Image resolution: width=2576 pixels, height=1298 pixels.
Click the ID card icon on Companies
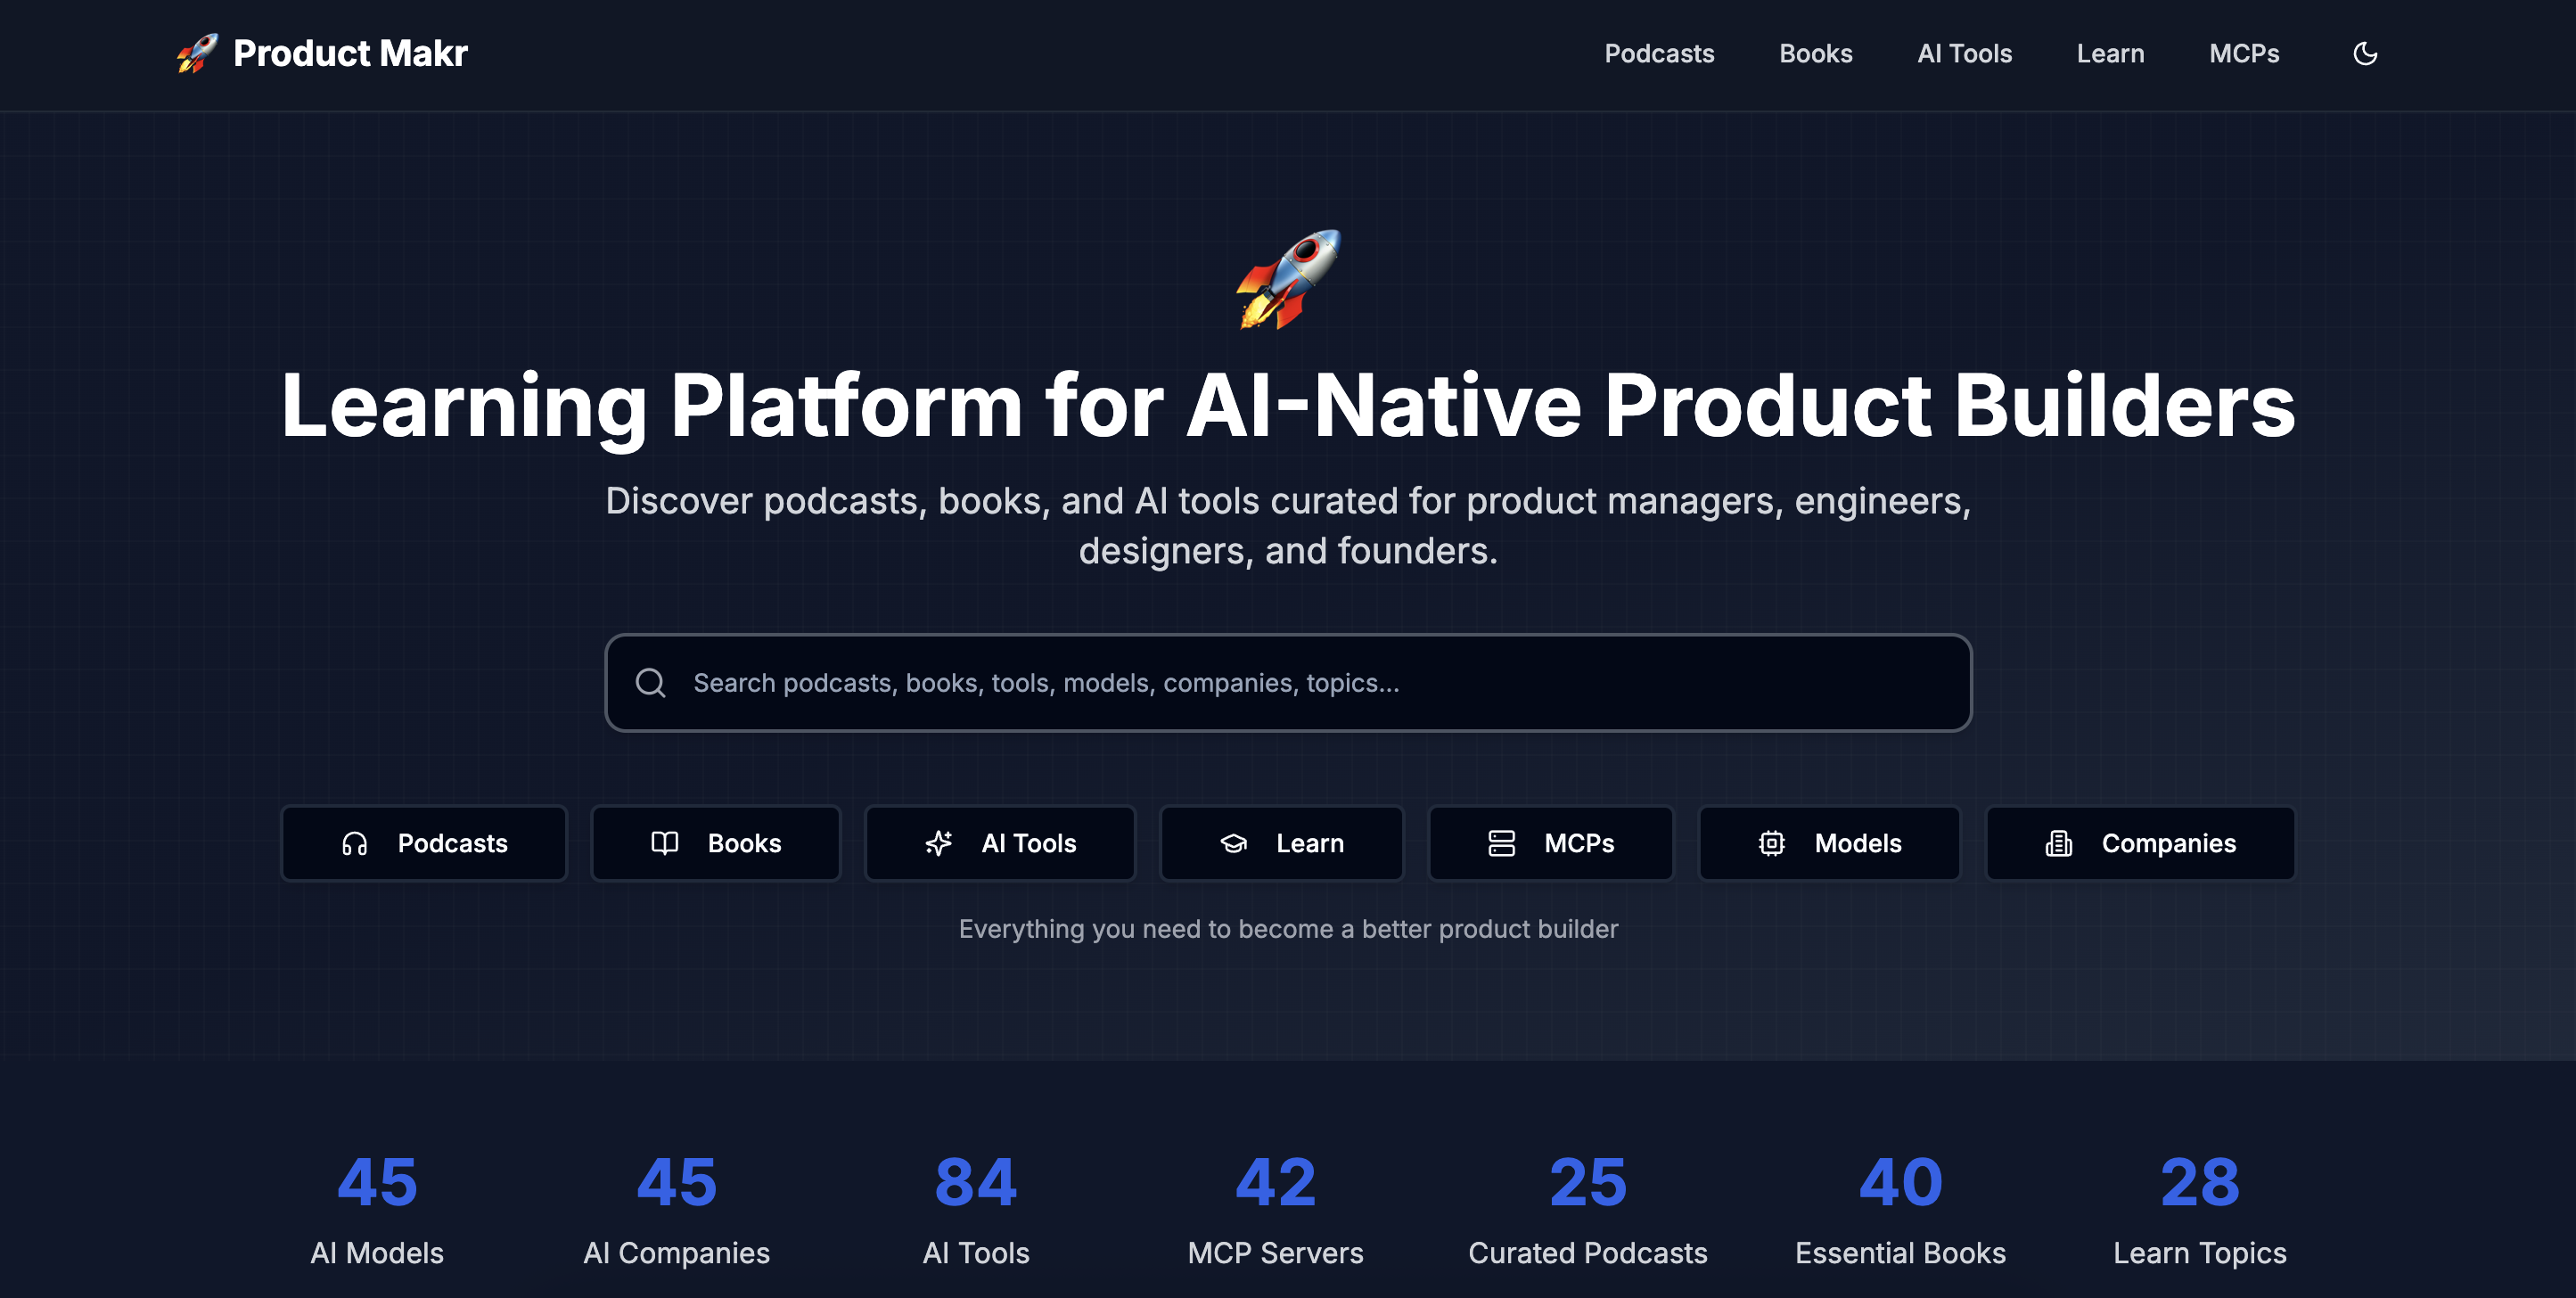click(x=2056, y=843)
